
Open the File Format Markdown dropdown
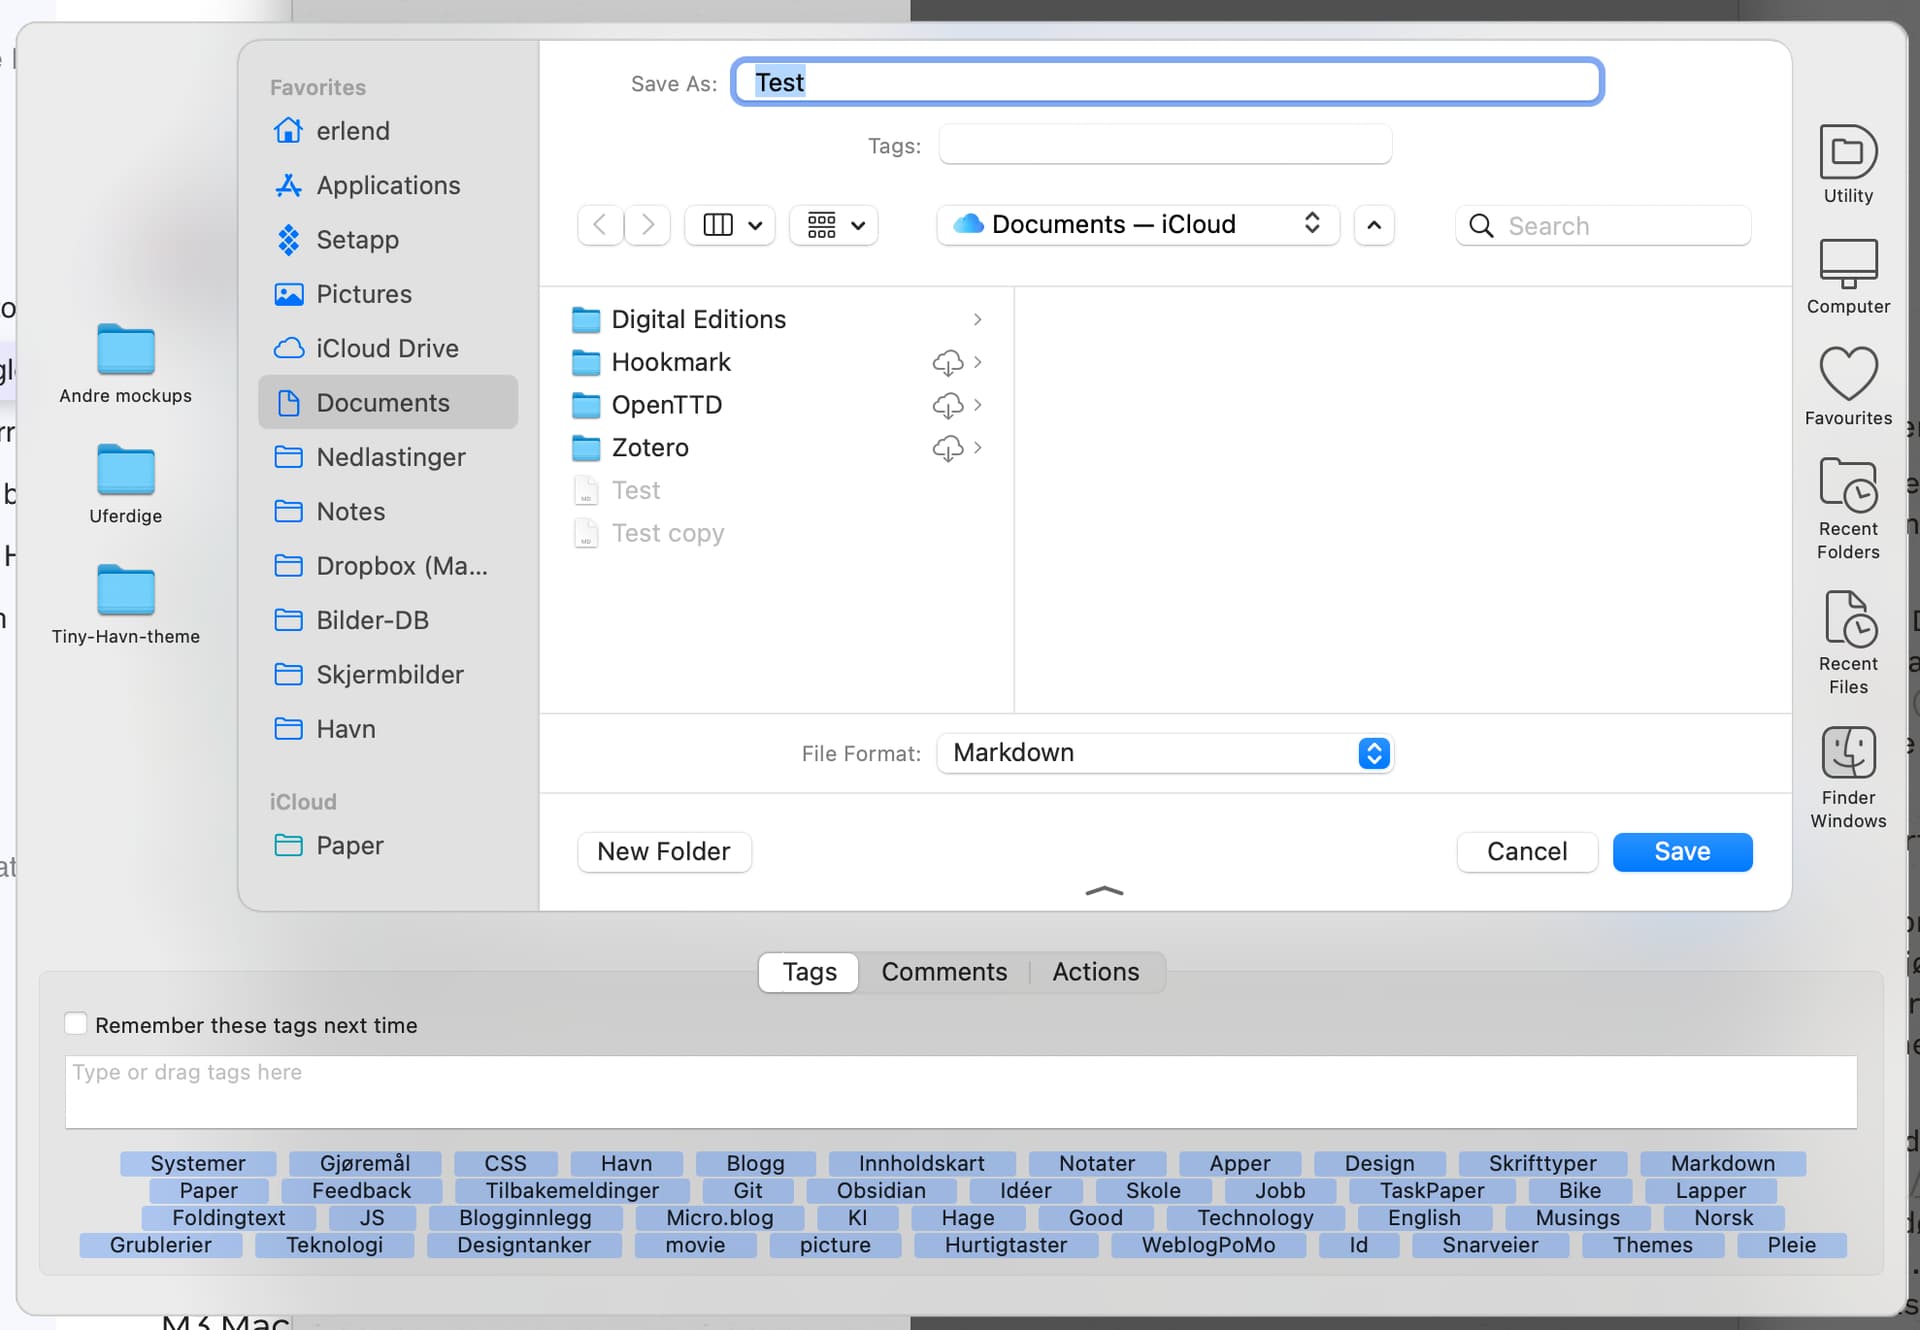1165,753
